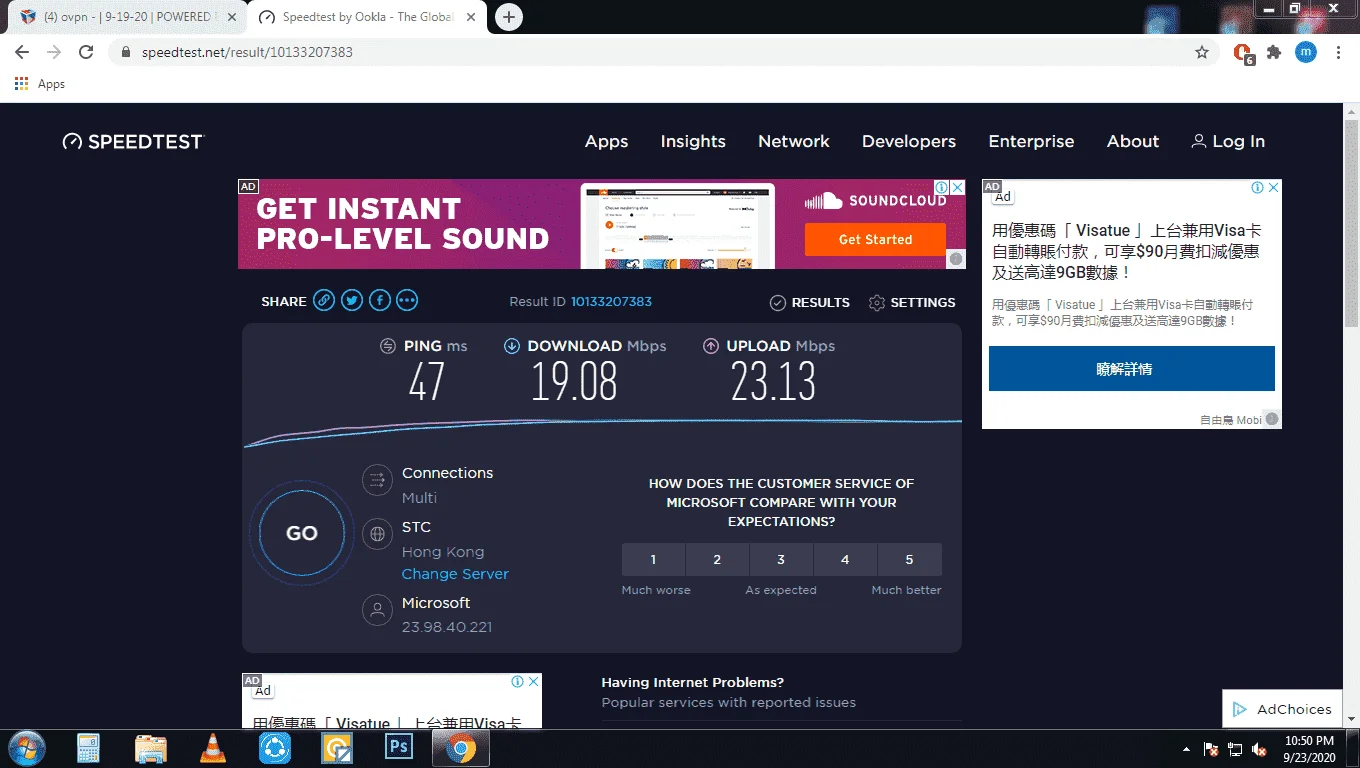Open File Explorer from taskbar
1360x768 pixels.
[x=151, y=748]
